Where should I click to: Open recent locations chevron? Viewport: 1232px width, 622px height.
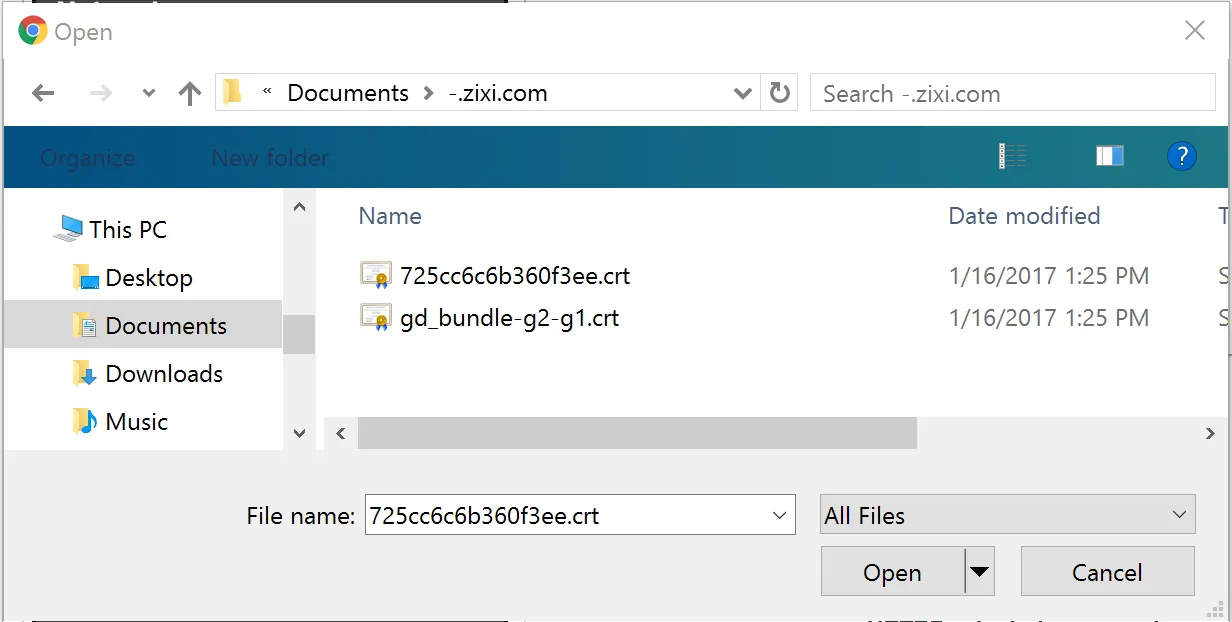(x=149, y=94)
